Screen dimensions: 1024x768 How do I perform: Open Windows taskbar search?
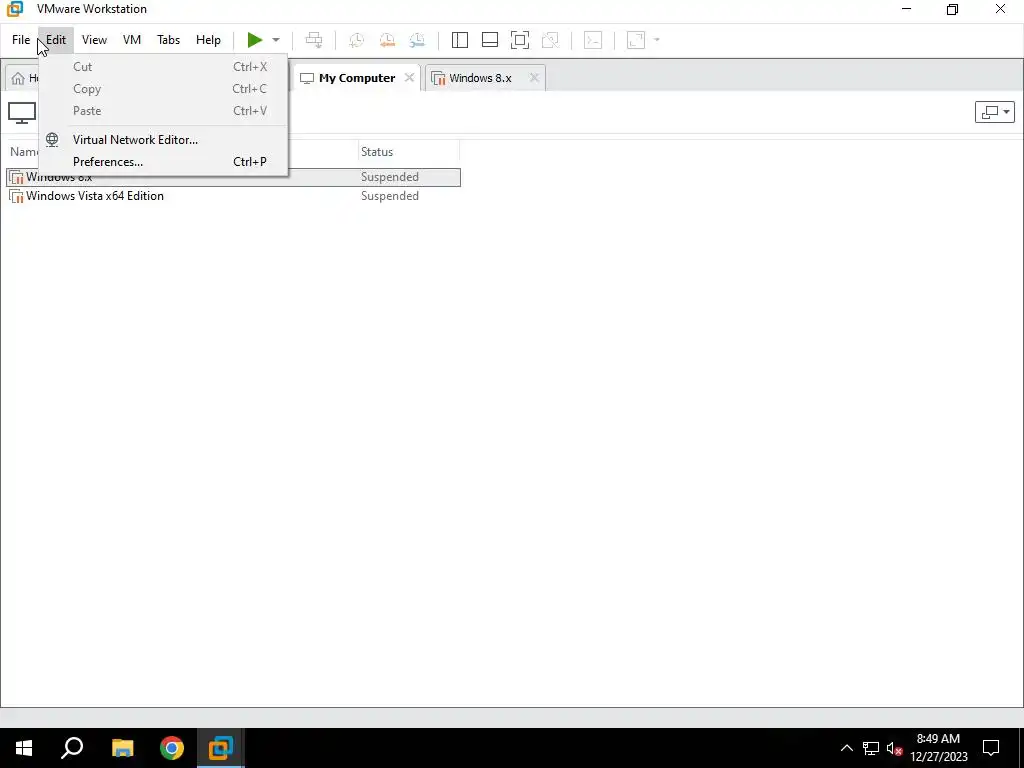point(72,748)
